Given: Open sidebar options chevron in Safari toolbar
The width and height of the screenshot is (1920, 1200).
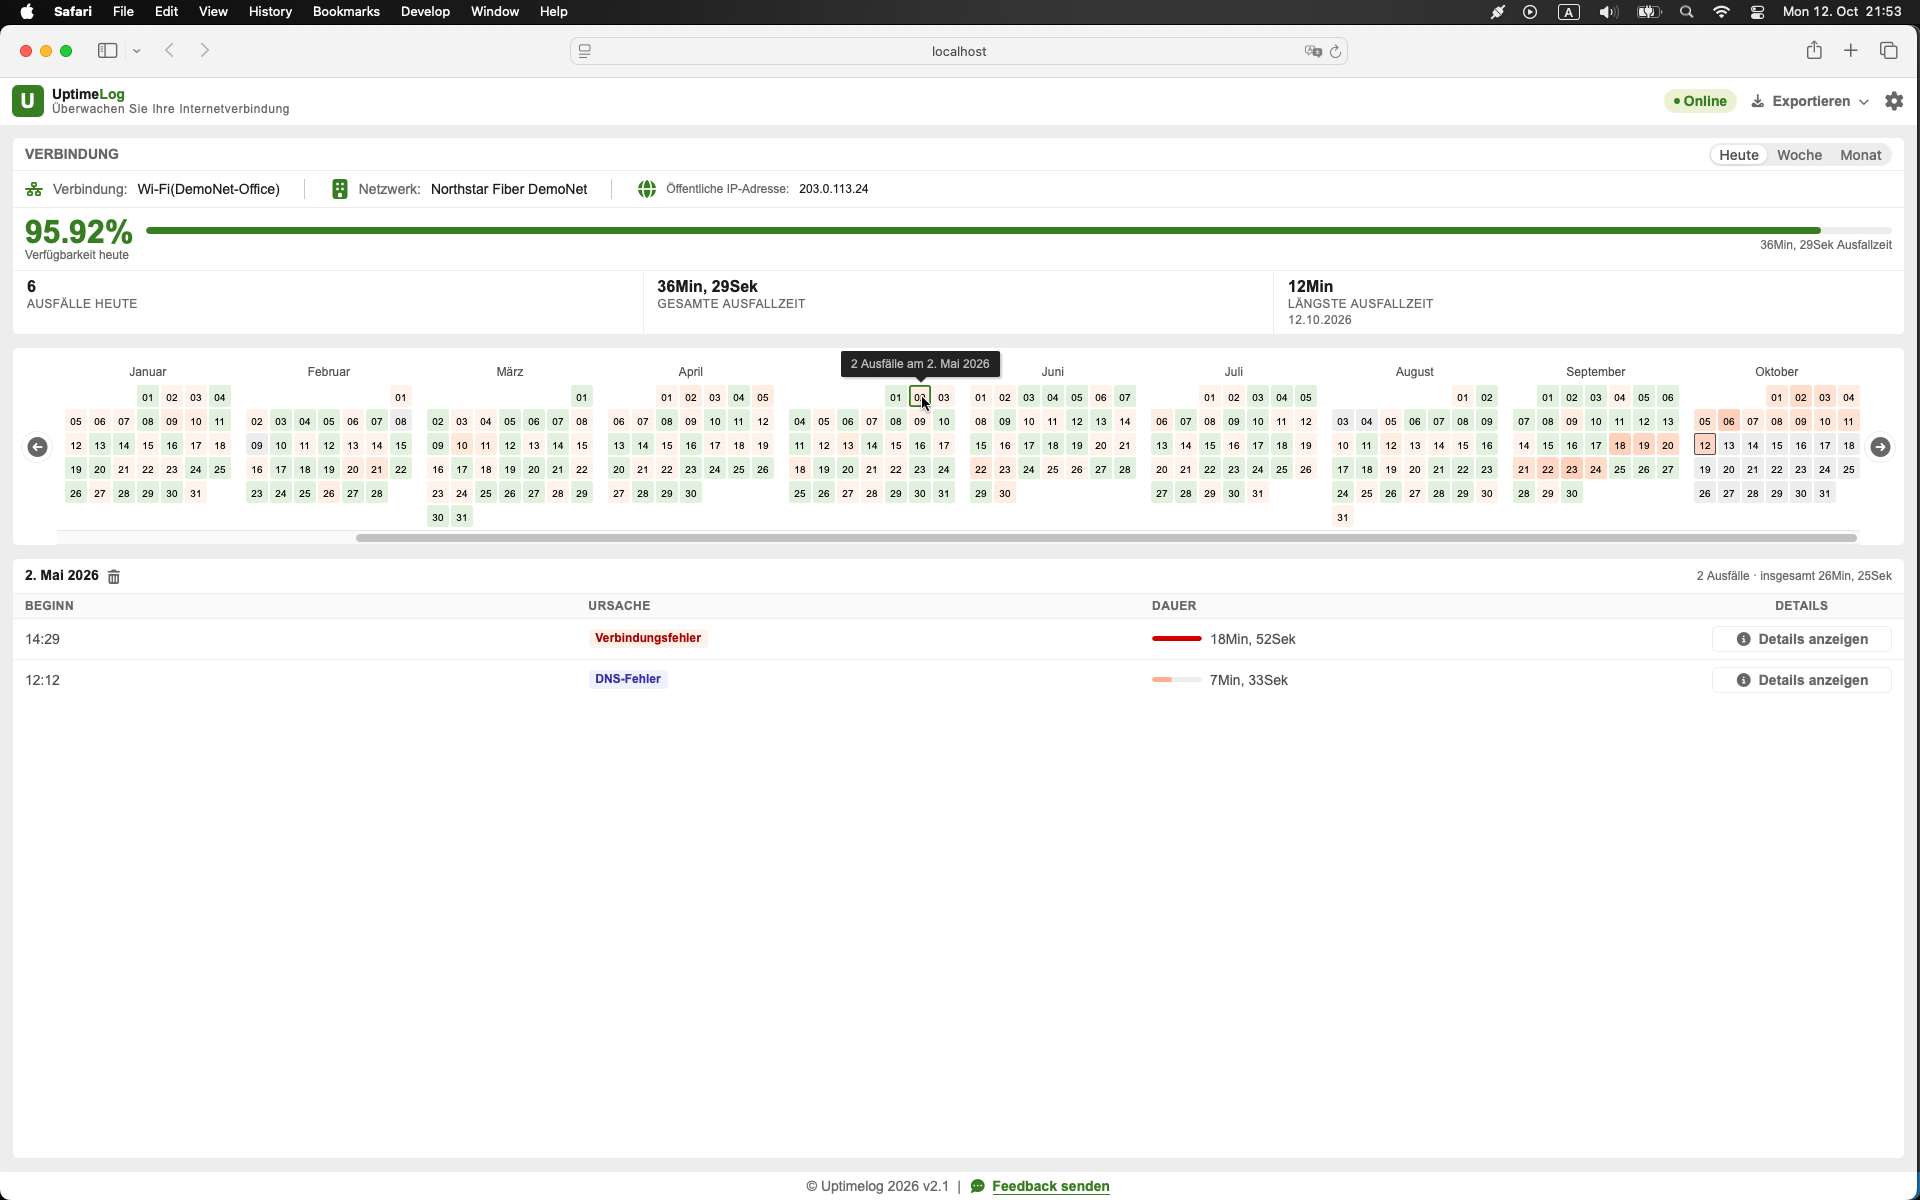Looking at the screenshot, I should point(136,51).
